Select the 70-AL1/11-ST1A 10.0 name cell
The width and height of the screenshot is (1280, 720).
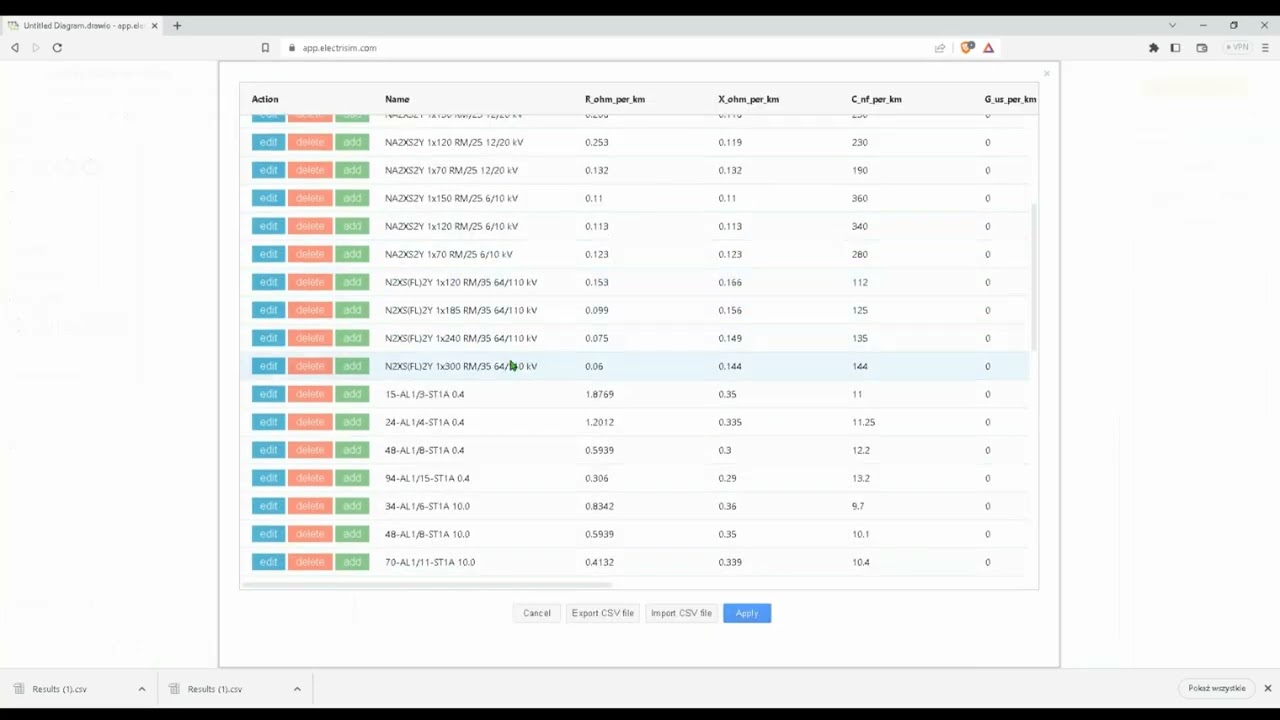[x=430, y=562]
